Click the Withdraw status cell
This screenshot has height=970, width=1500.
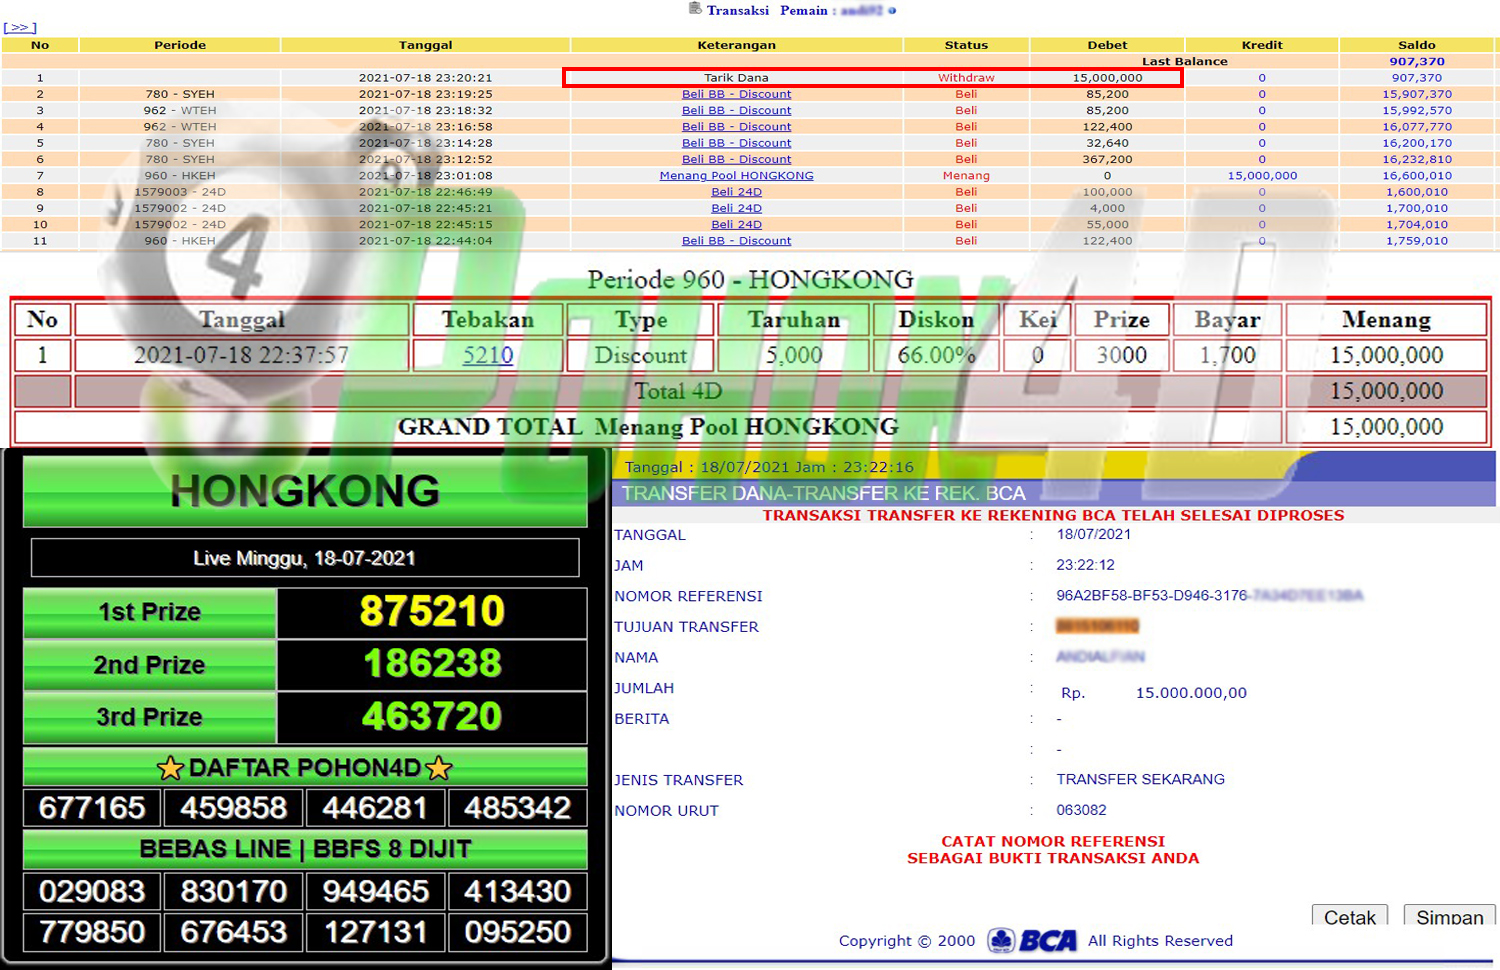[966, 78]
